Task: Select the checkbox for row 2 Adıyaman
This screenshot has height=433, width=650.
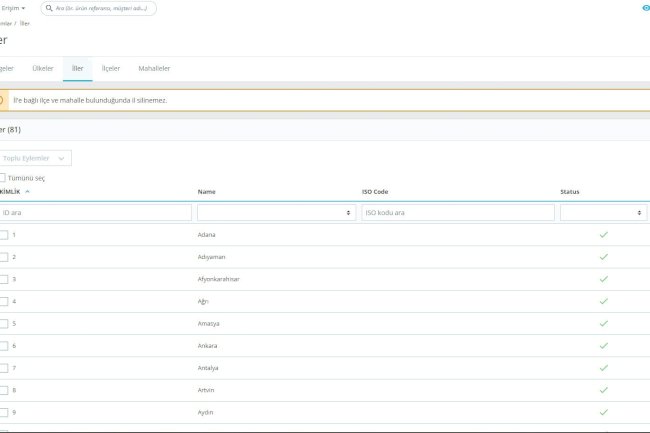Action: (3, 257)
